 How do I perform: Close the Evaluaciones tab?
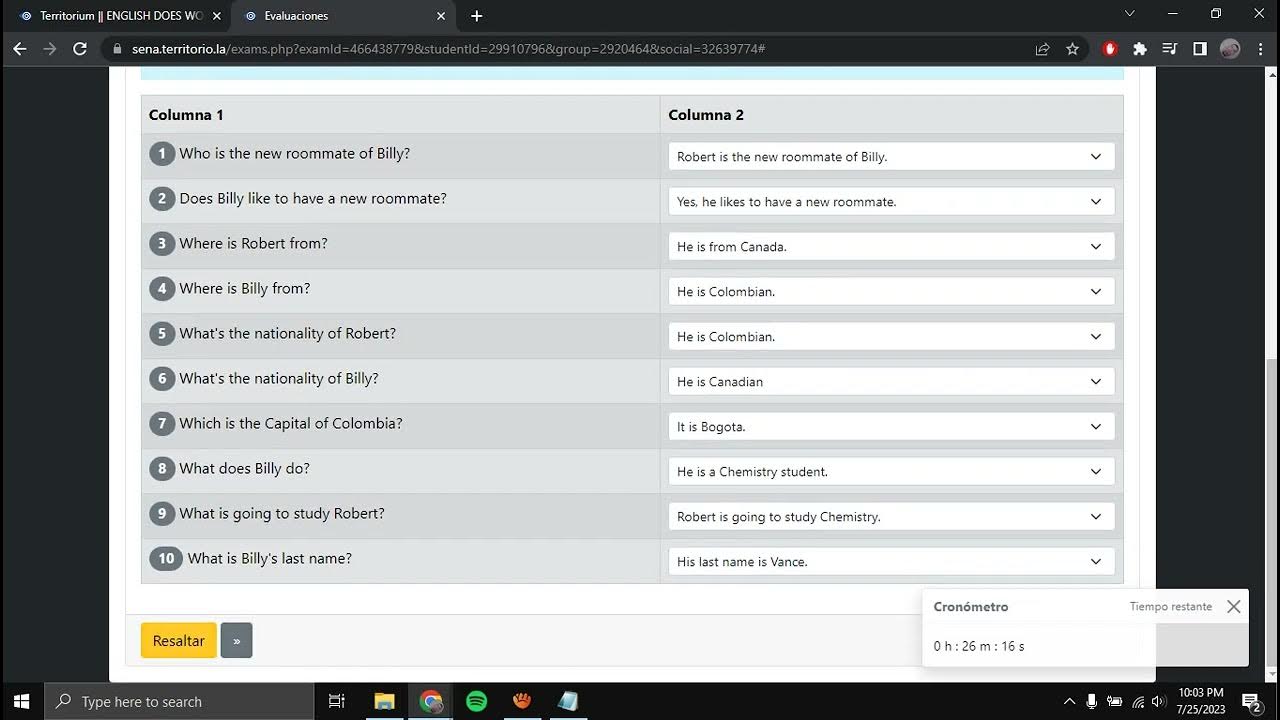pyautogui.click(x=441, y=16)
